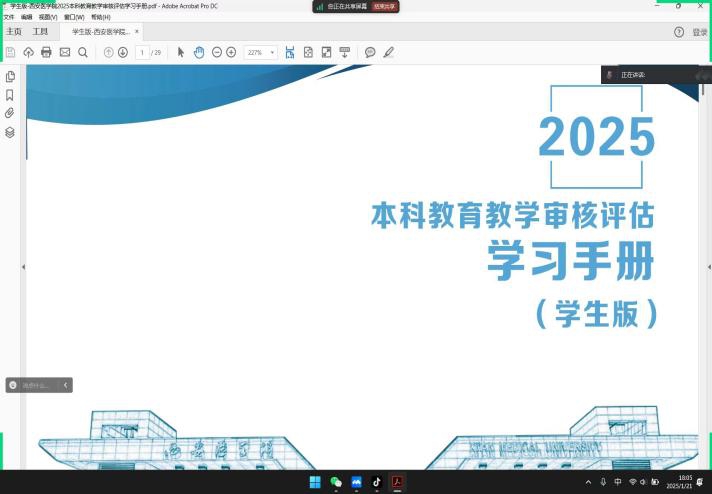
Task: Click the page number input field
Action: coord(142,52)
